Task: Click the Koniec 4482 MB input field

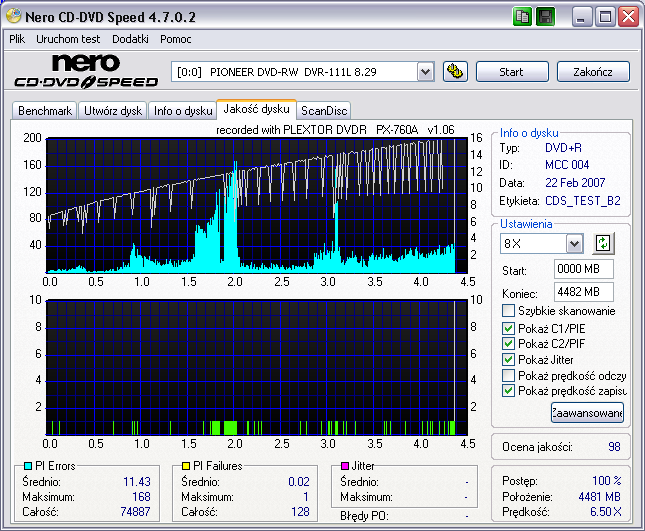Action: (x=584, y=292)
